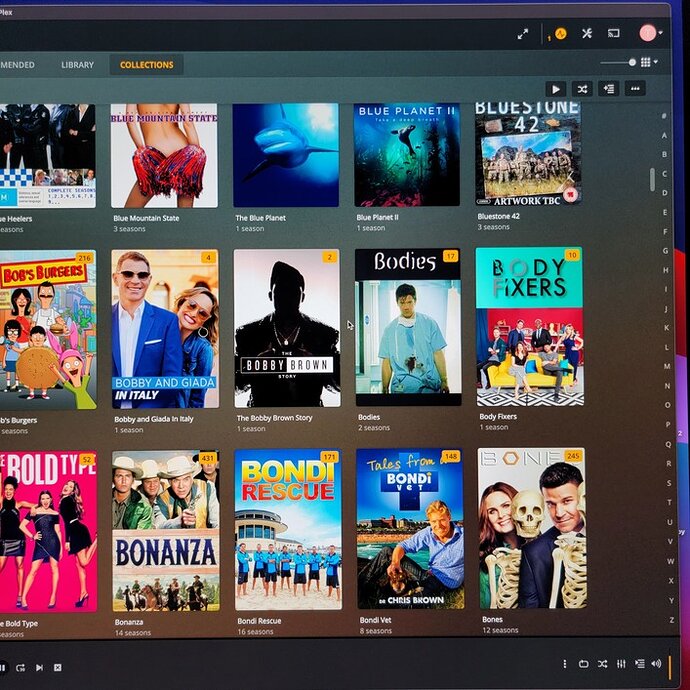The height and width of the screenshot is (690, 690).
Task: Stop playback with the square X icon
Action: click(x=58, y=668)
